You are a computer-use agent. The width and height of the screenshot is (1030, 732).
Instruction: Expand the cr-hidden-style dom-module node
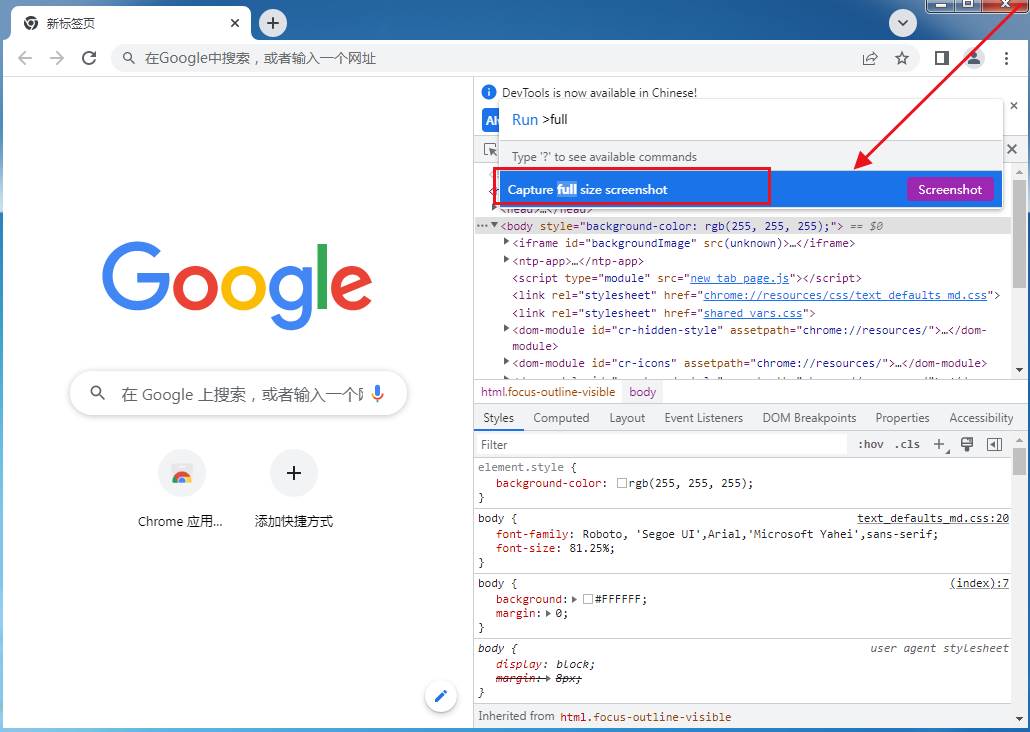pos(506,329)
